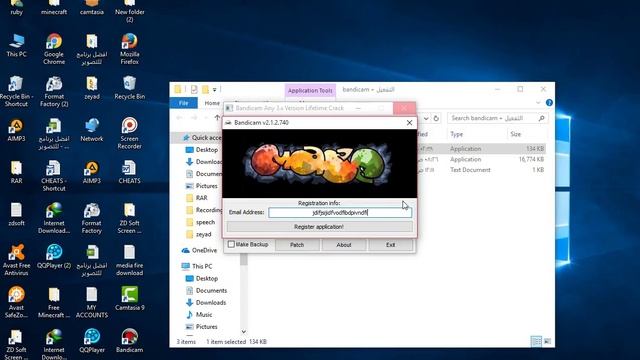Click Exit button in crack window

pyautogui.click(x=390, y=244)
